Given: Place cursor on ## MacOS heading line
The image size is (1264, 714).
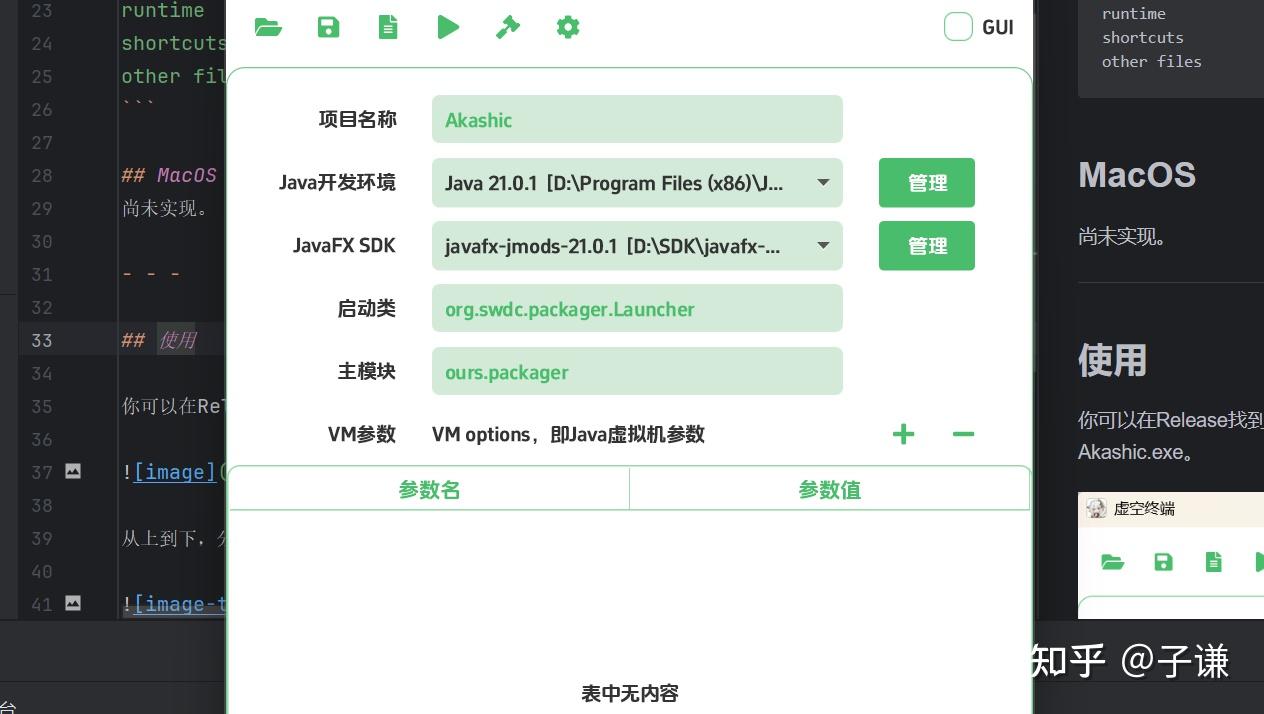Looking at the screenshot, I should 169,175.
